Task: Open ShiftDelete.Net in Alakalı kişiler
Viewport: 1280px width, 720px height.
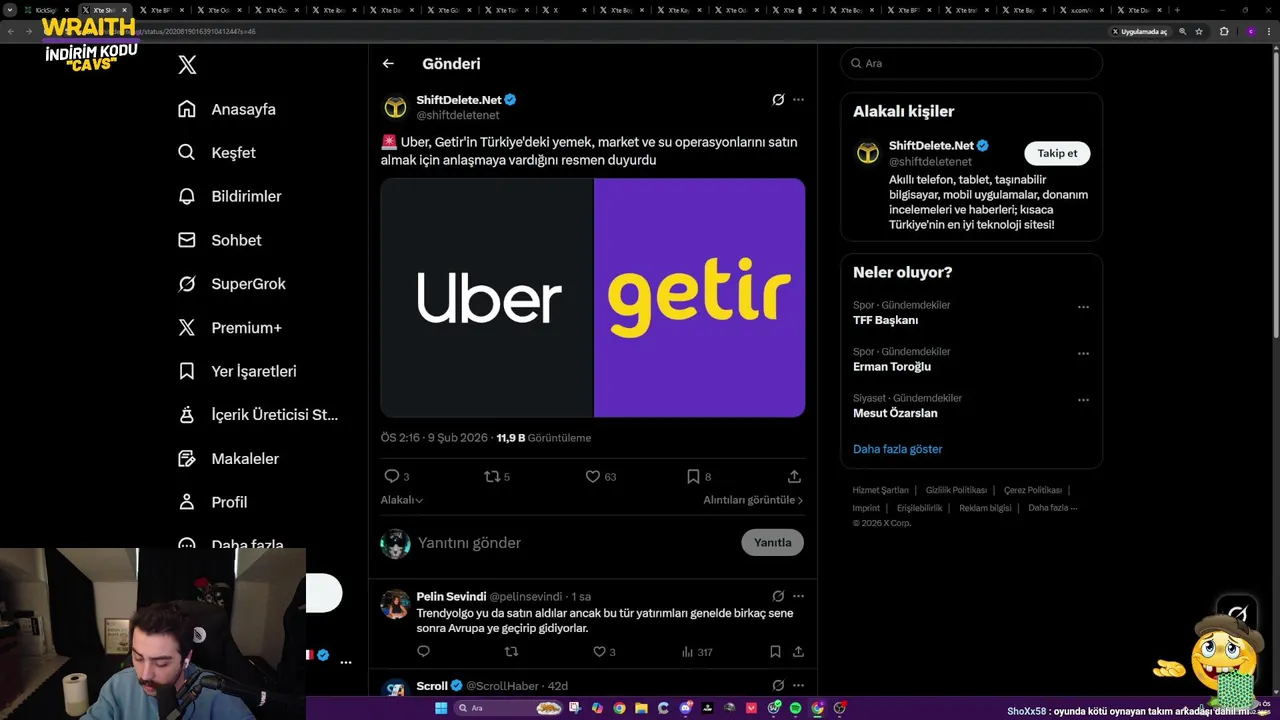Action: tap(931, 146)
